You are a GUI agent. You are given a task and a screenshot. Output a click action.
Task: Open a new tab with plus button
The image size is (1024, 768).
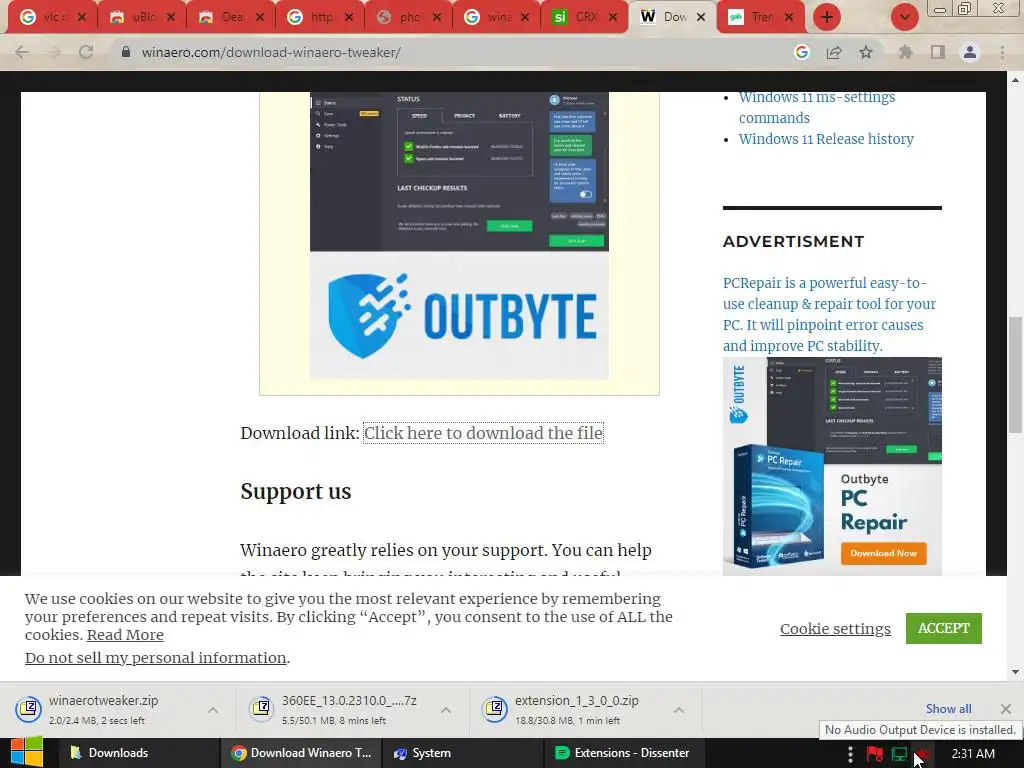[x=827, y=17]
